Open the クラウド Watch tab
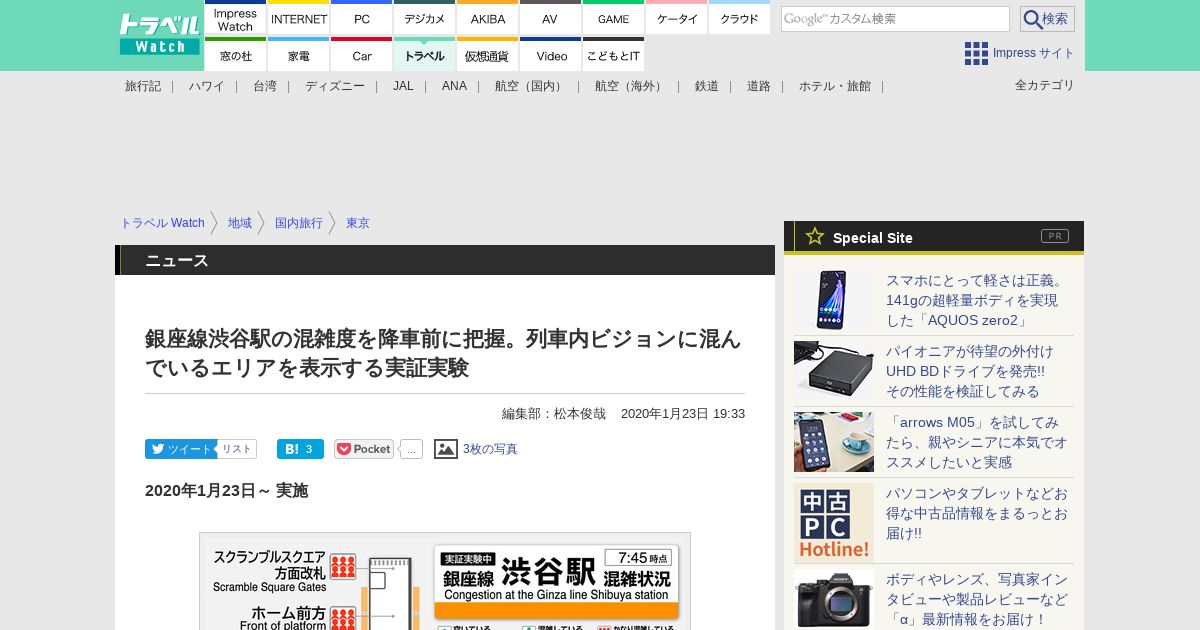 point(739,19)
